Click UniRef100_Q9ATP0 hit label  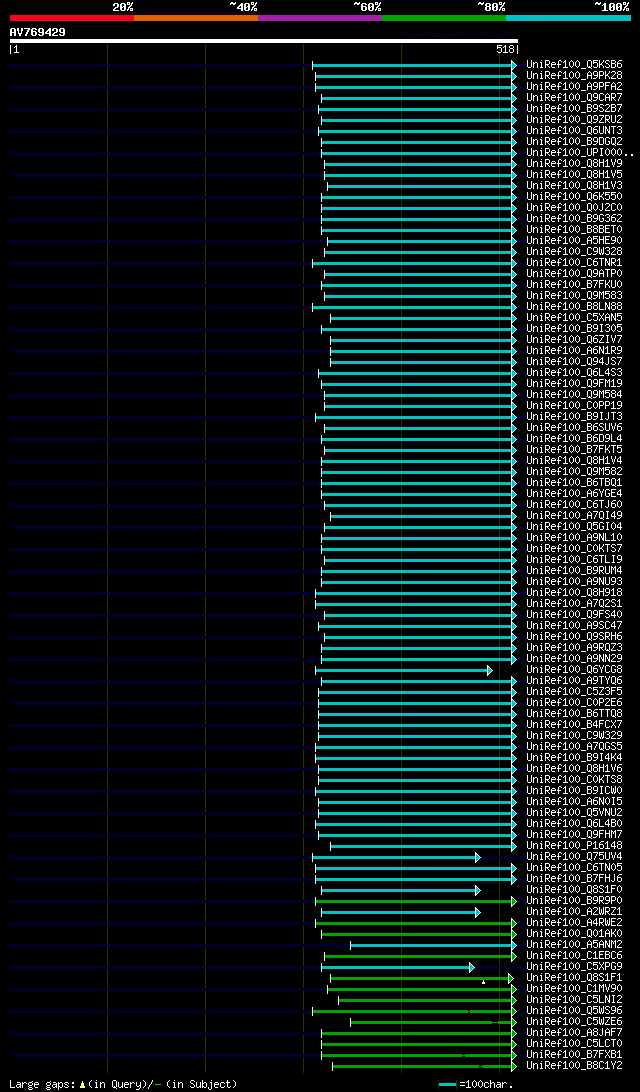(x=575, y=273)
